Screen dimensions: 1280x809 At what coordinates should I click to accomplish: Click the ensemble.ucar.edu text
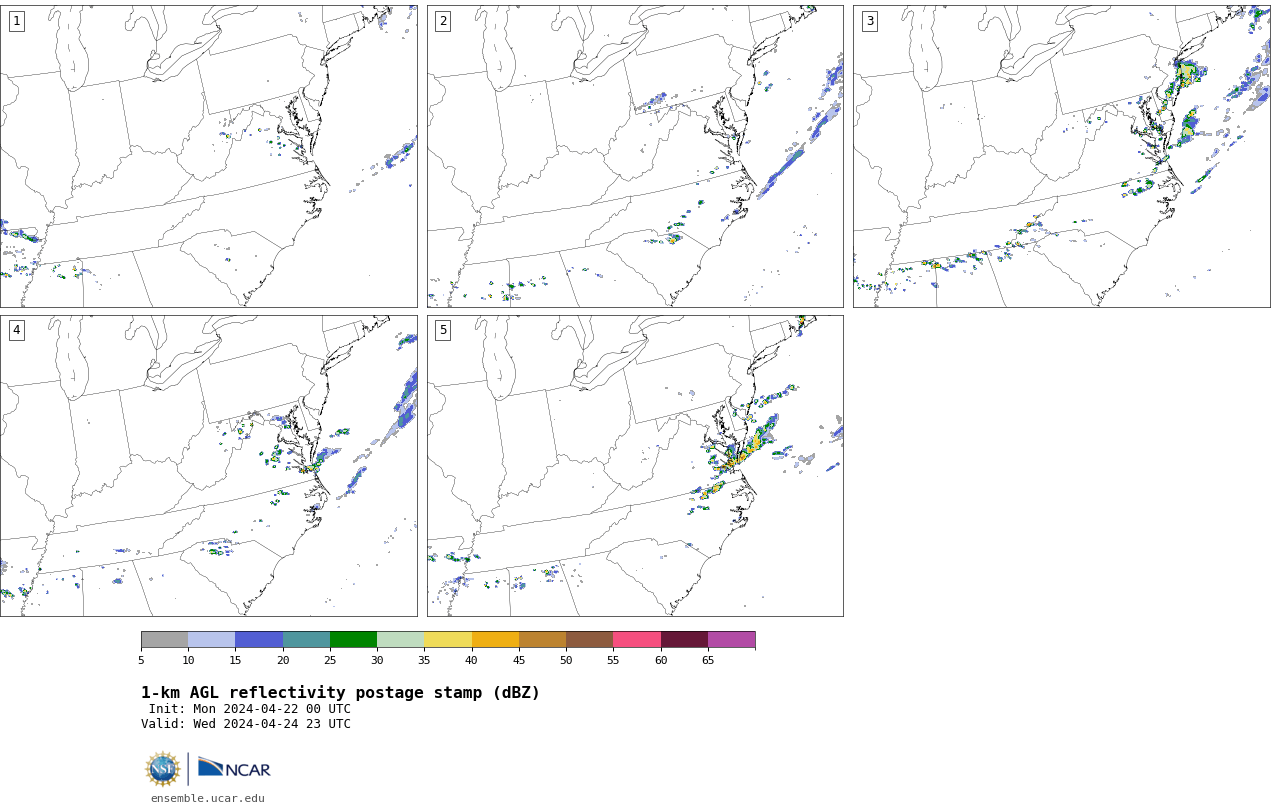[208, 798]
